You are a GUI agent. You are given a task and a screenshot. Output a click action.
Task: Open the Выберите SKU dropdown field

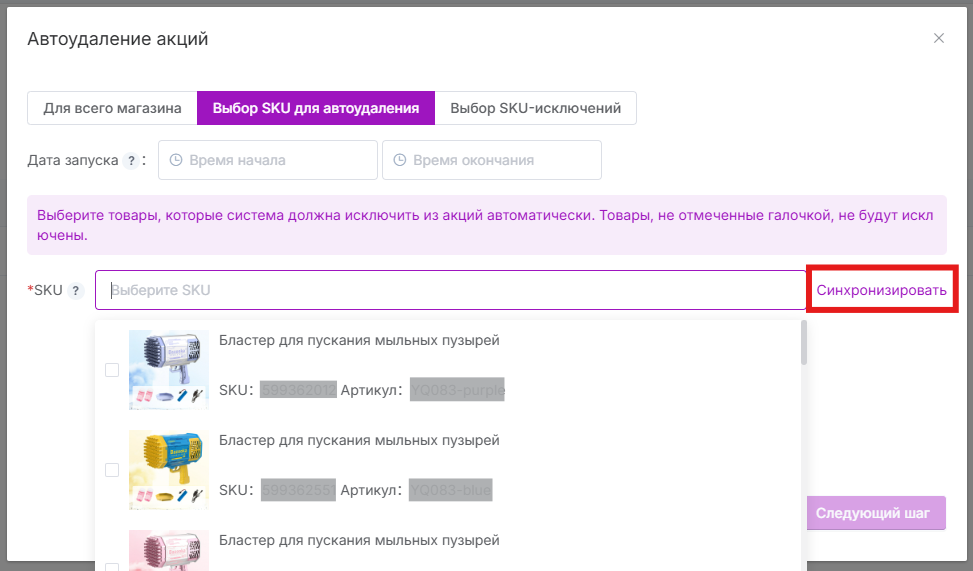pyautogui.click(x=450, y=290)
